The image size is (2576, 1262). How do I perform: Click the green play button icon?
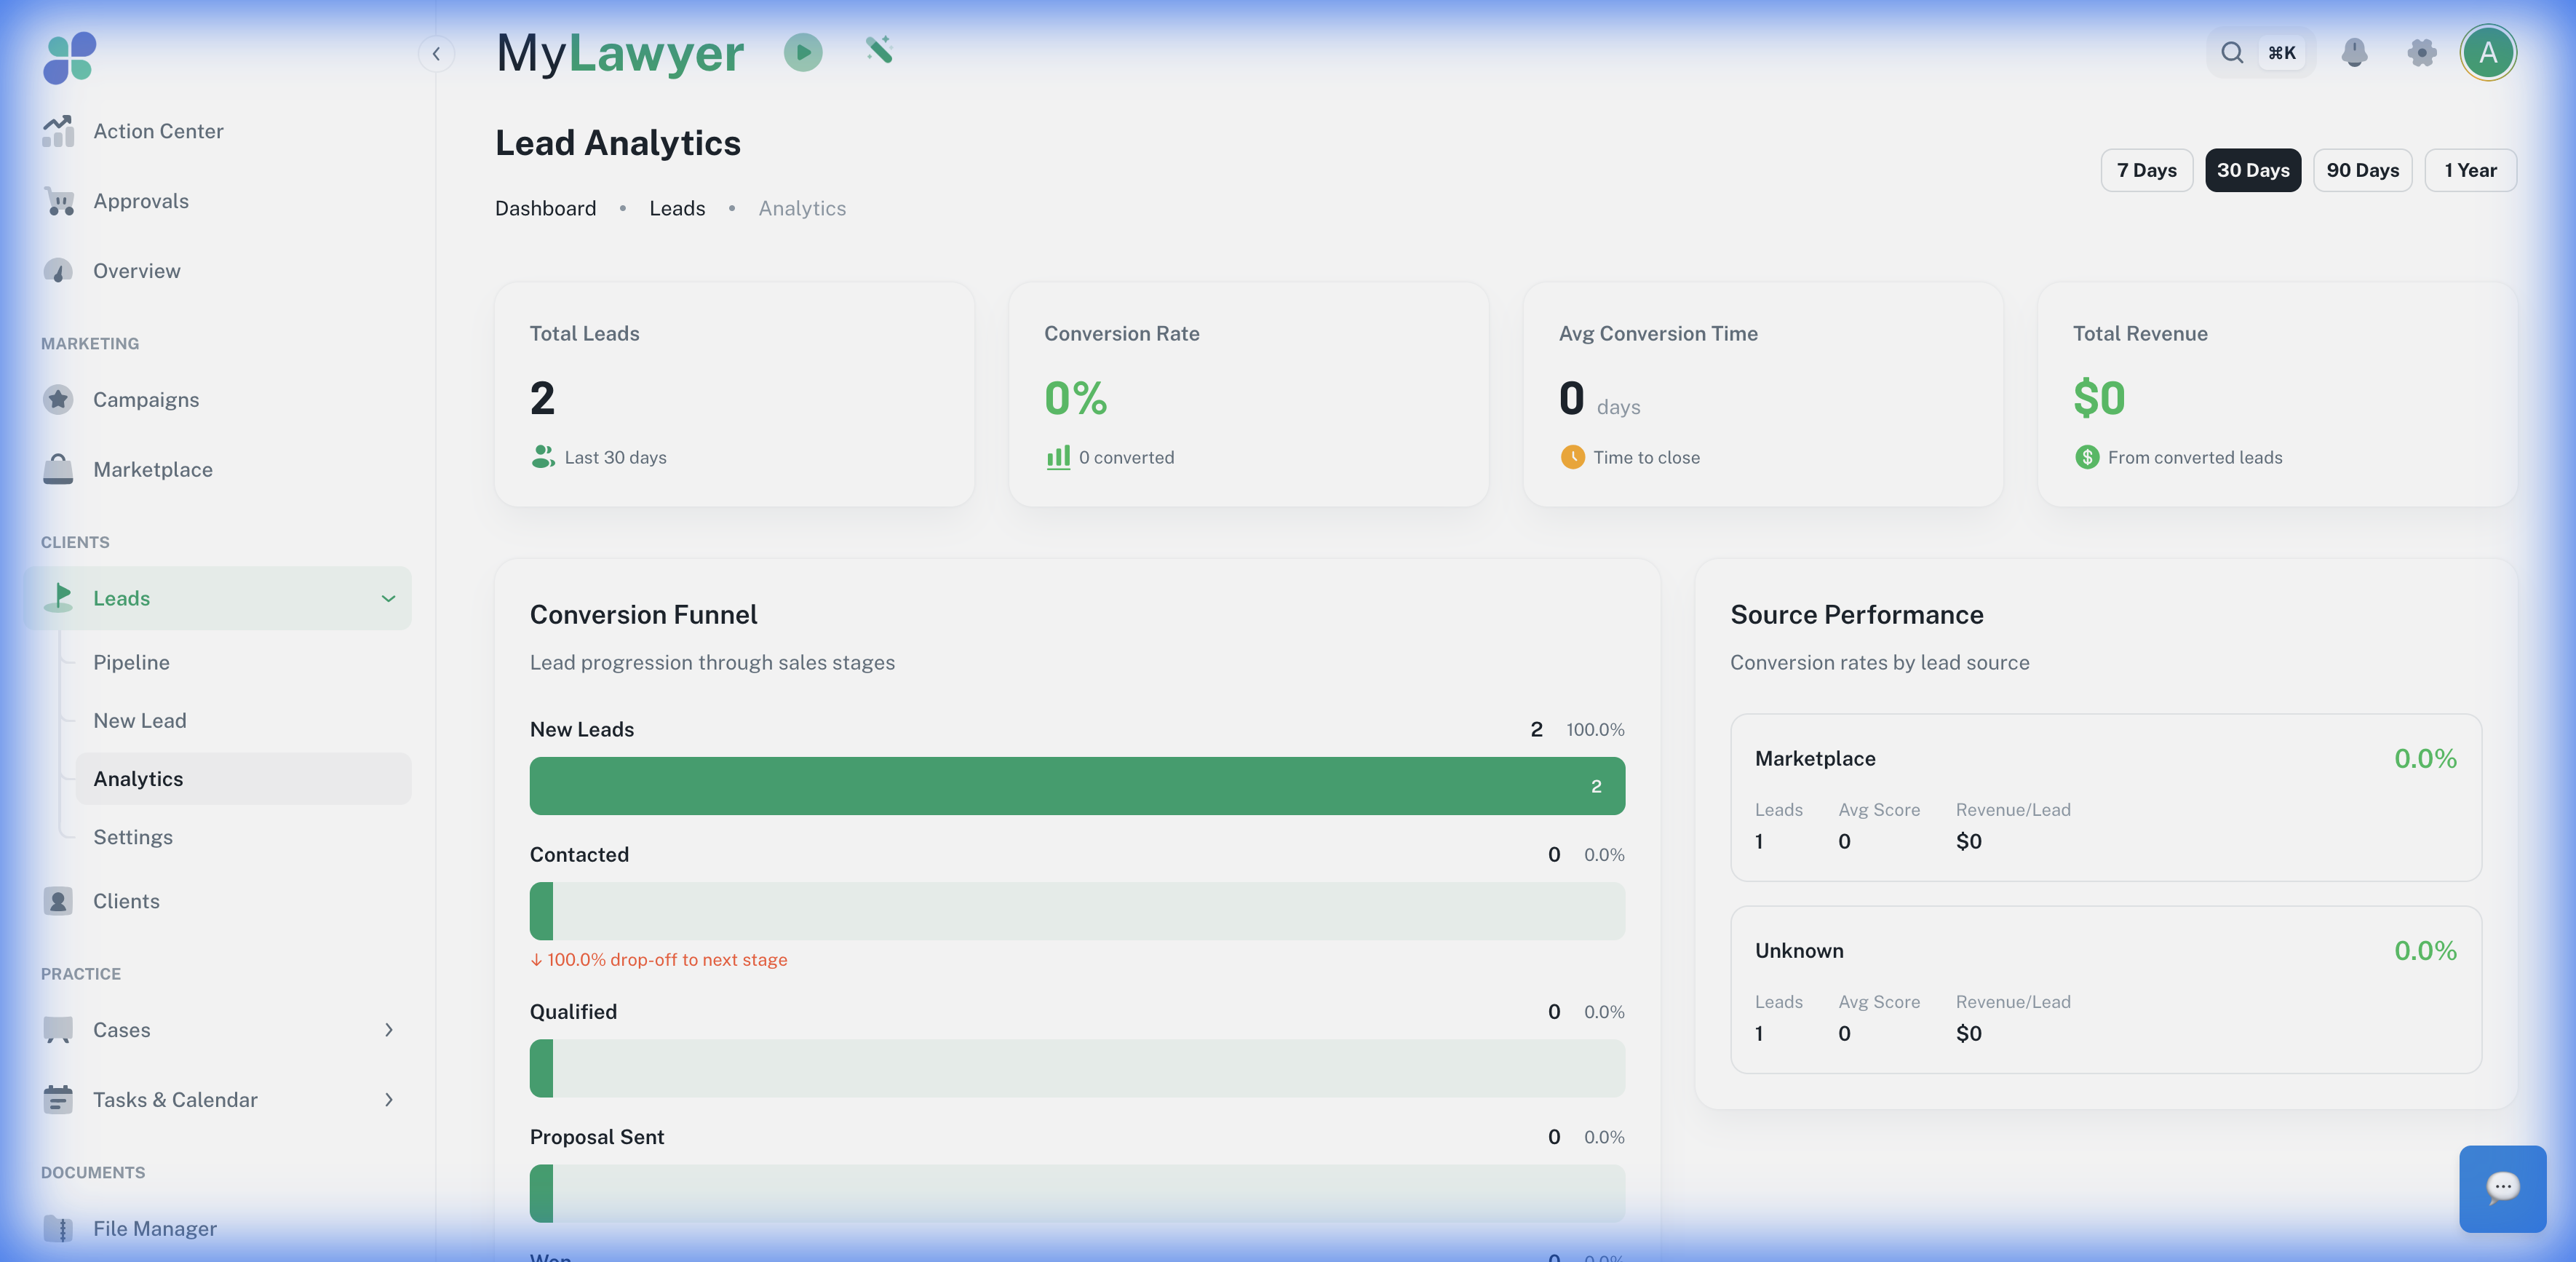click(x=803, y=52)
